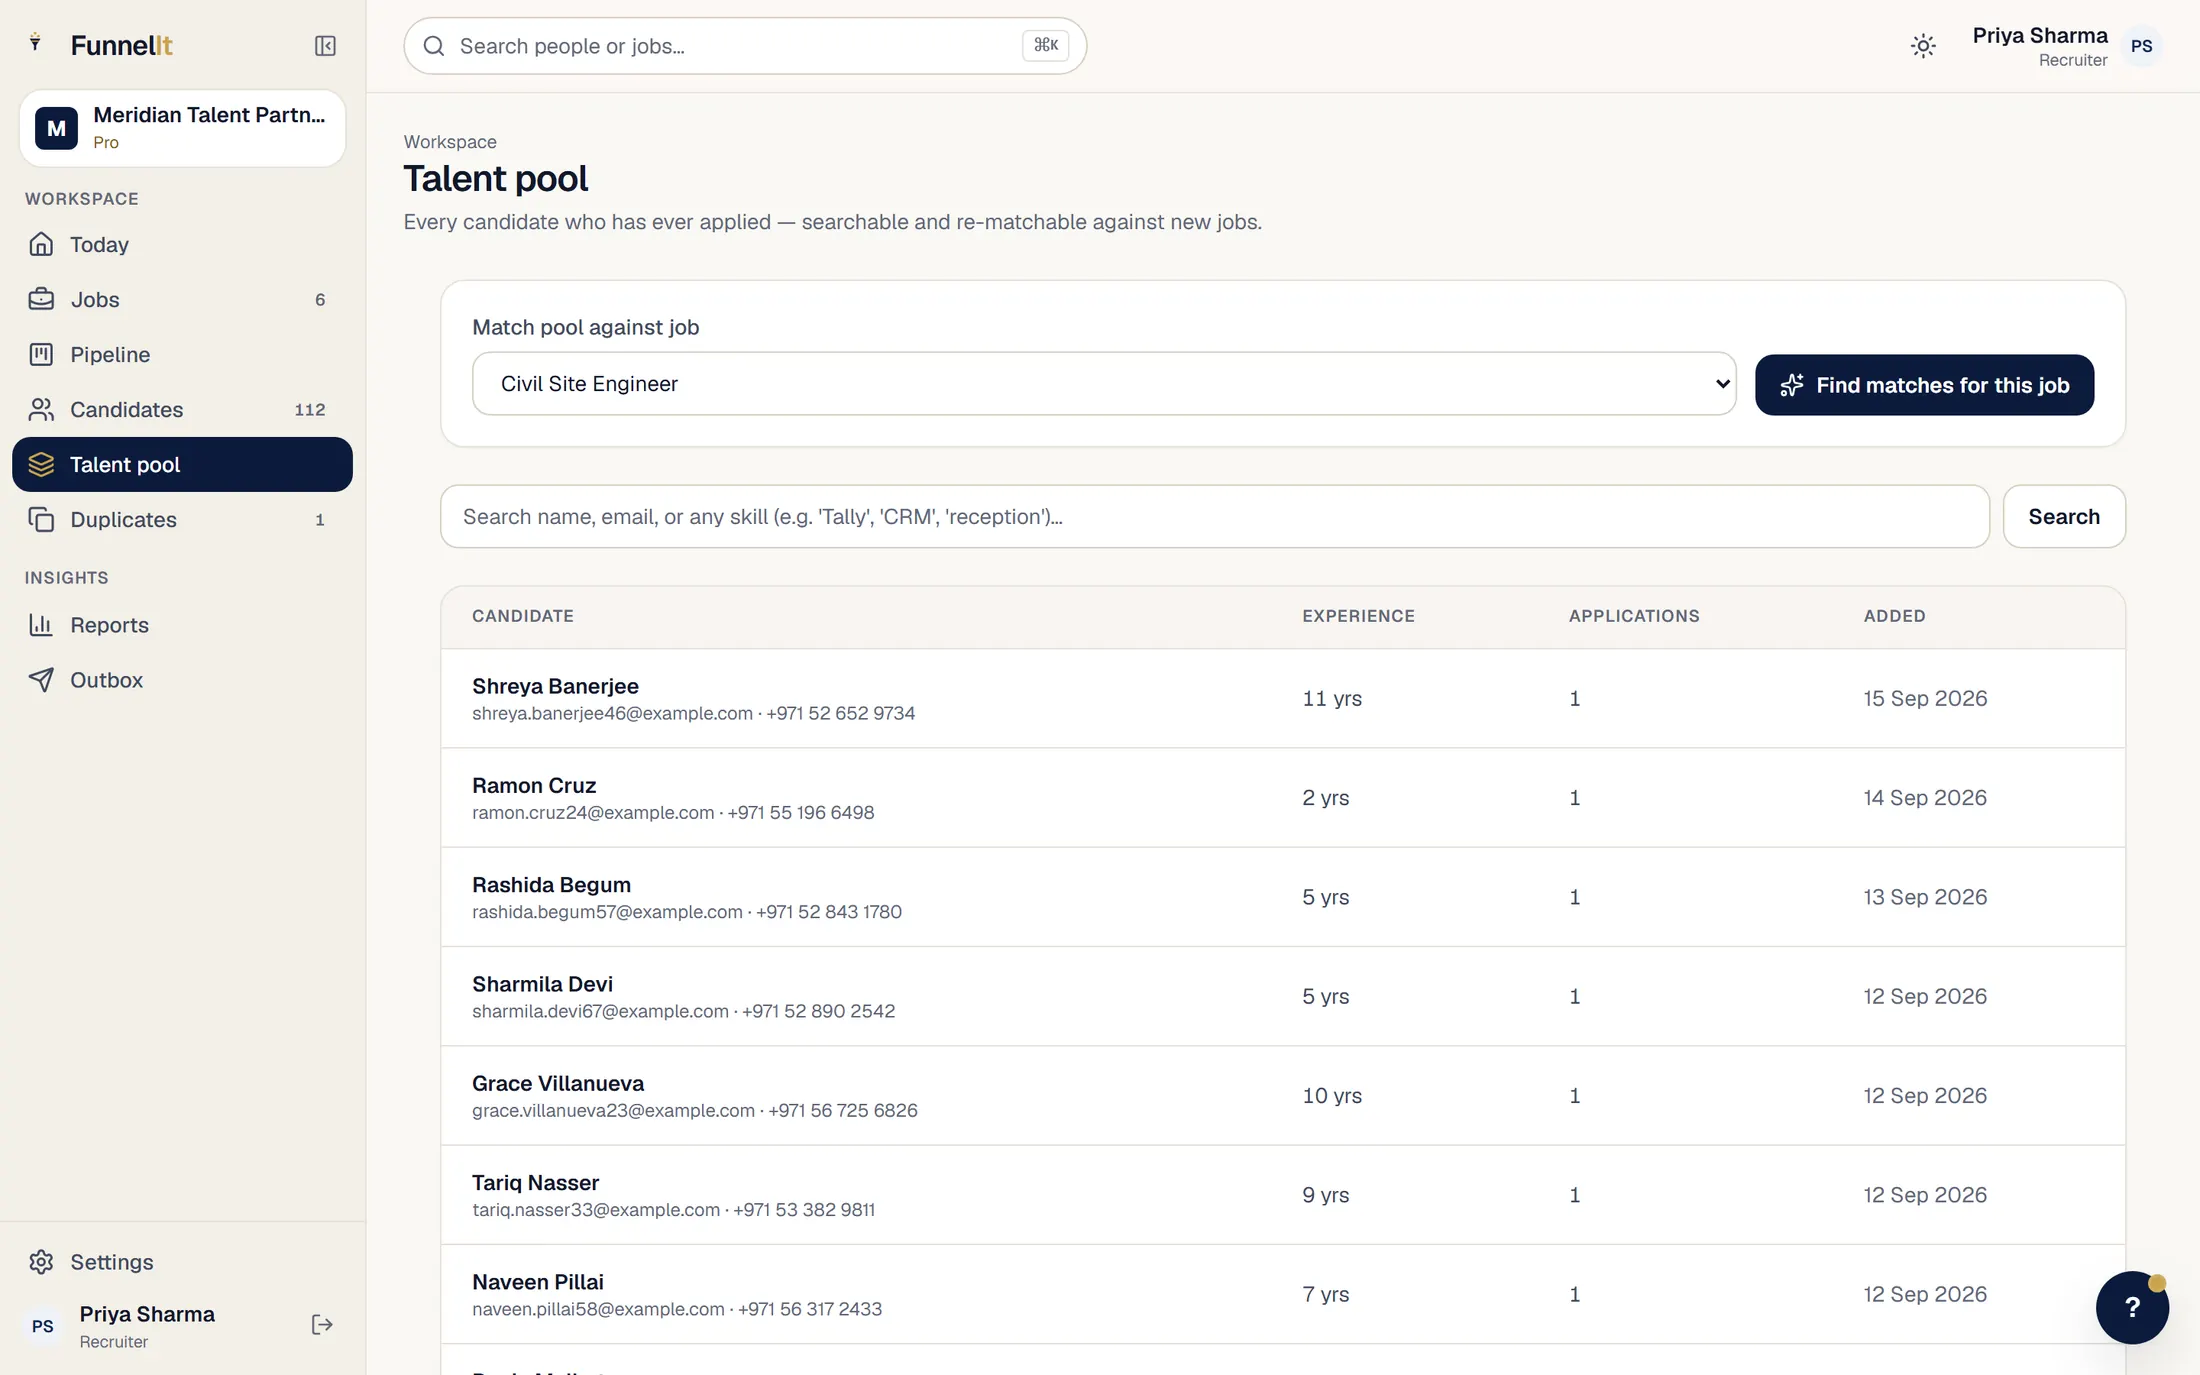Open the Pipeline menu item
Screen dimensions: 2200x1375
[182, 354]
